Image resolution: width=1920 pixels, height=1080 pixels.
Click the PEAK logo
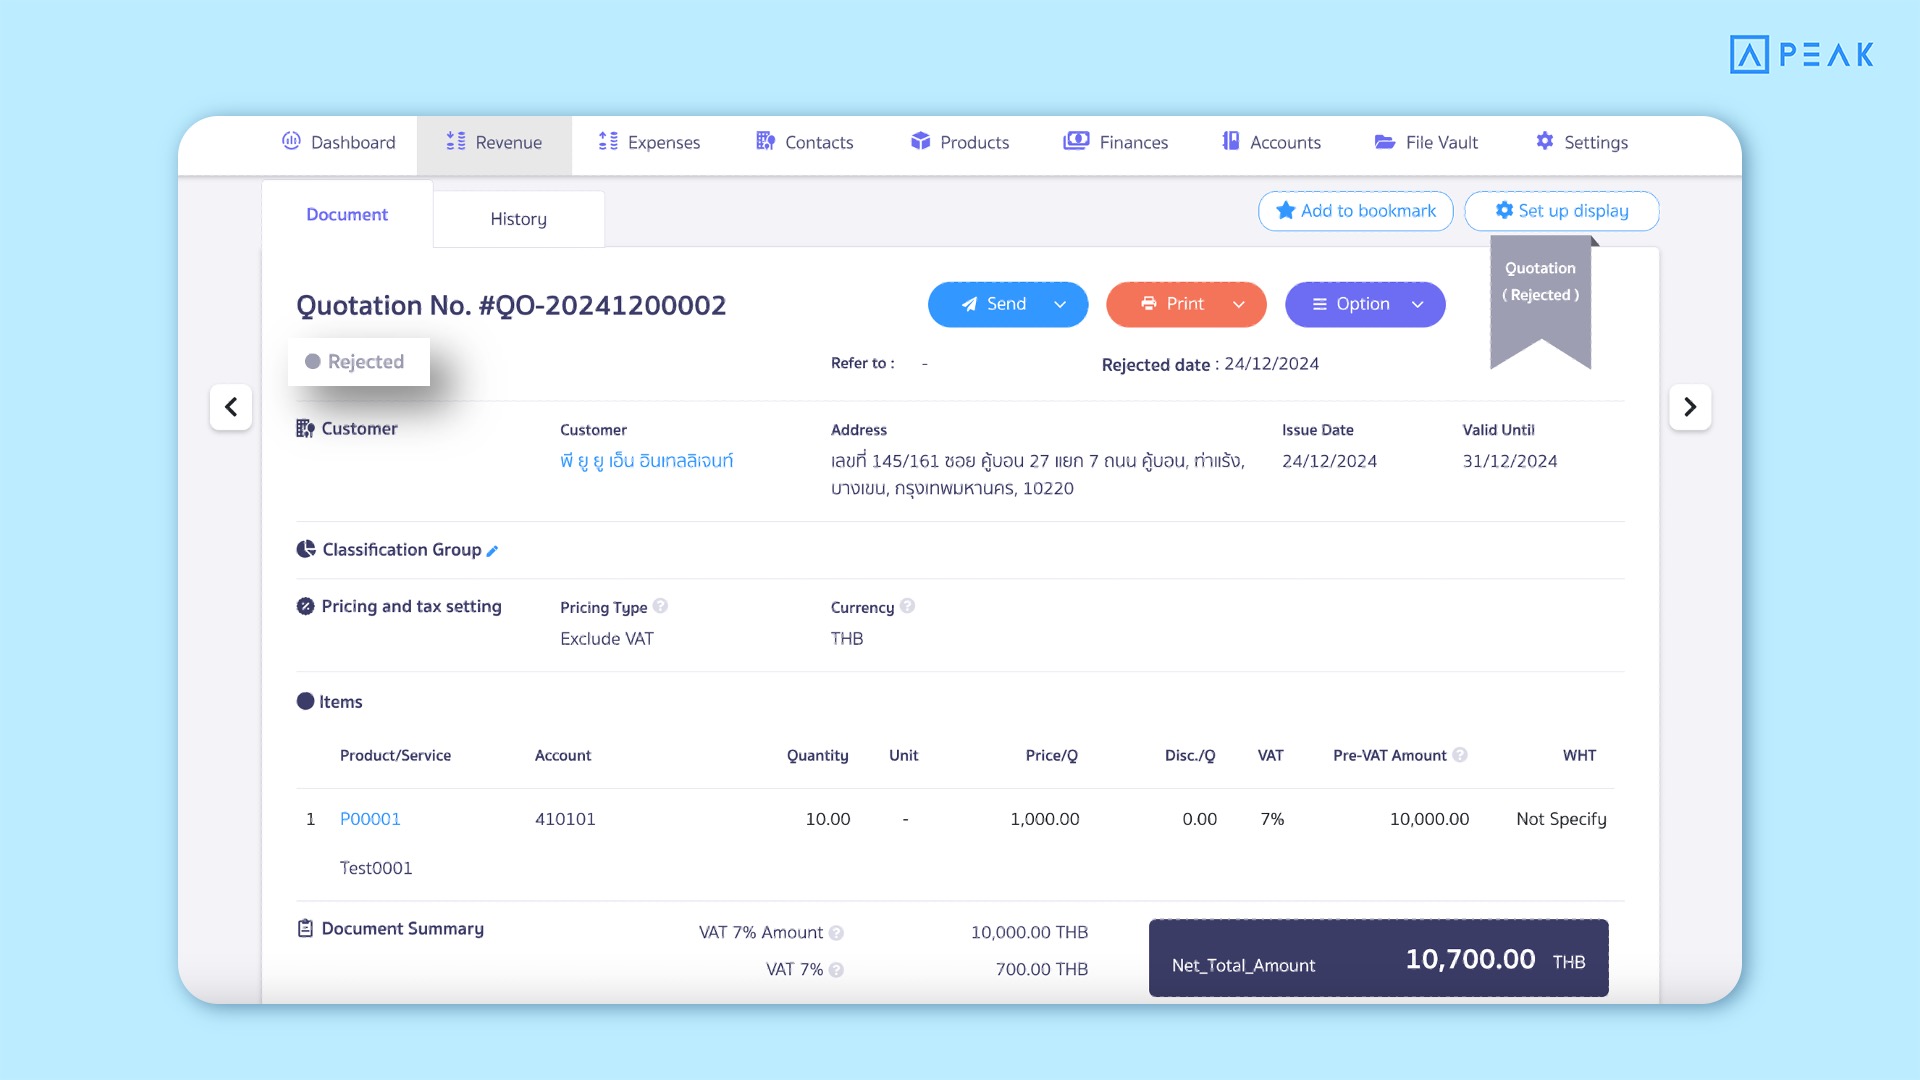1801,54
